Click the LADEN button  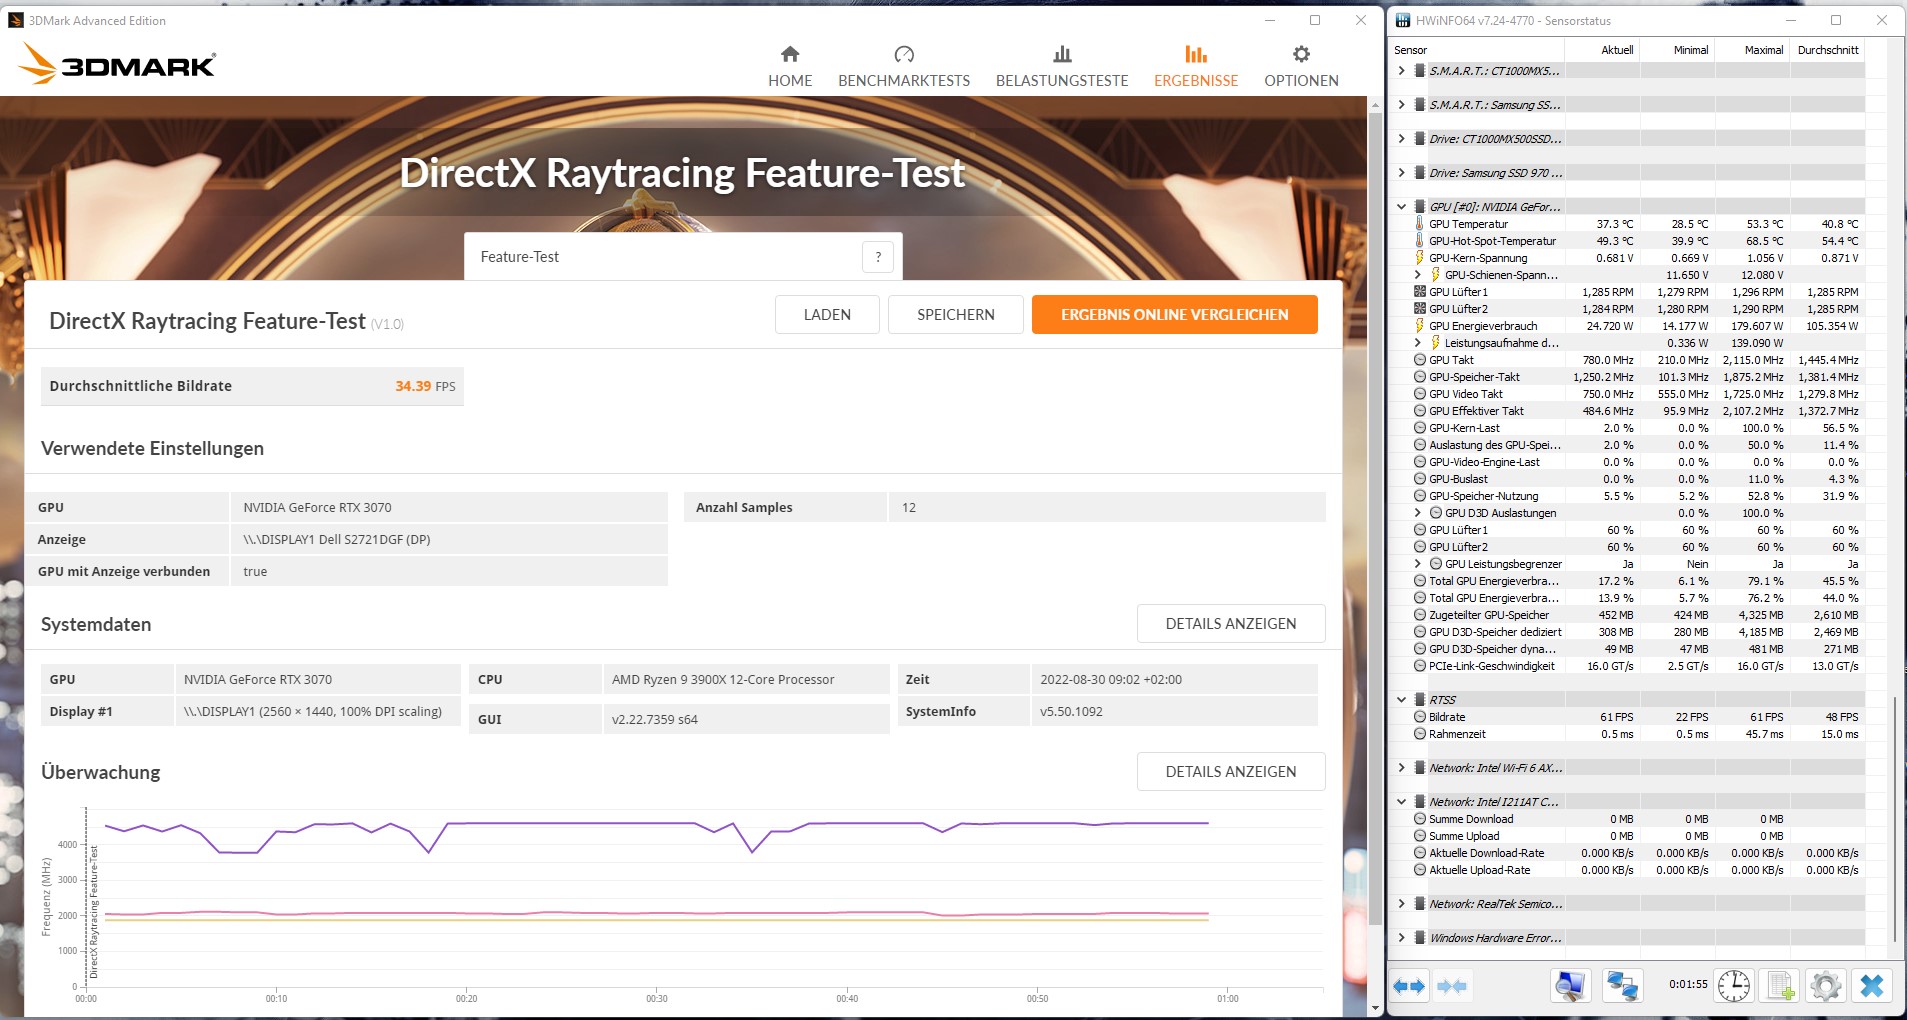pyautogui.click(x=827, y=314)
